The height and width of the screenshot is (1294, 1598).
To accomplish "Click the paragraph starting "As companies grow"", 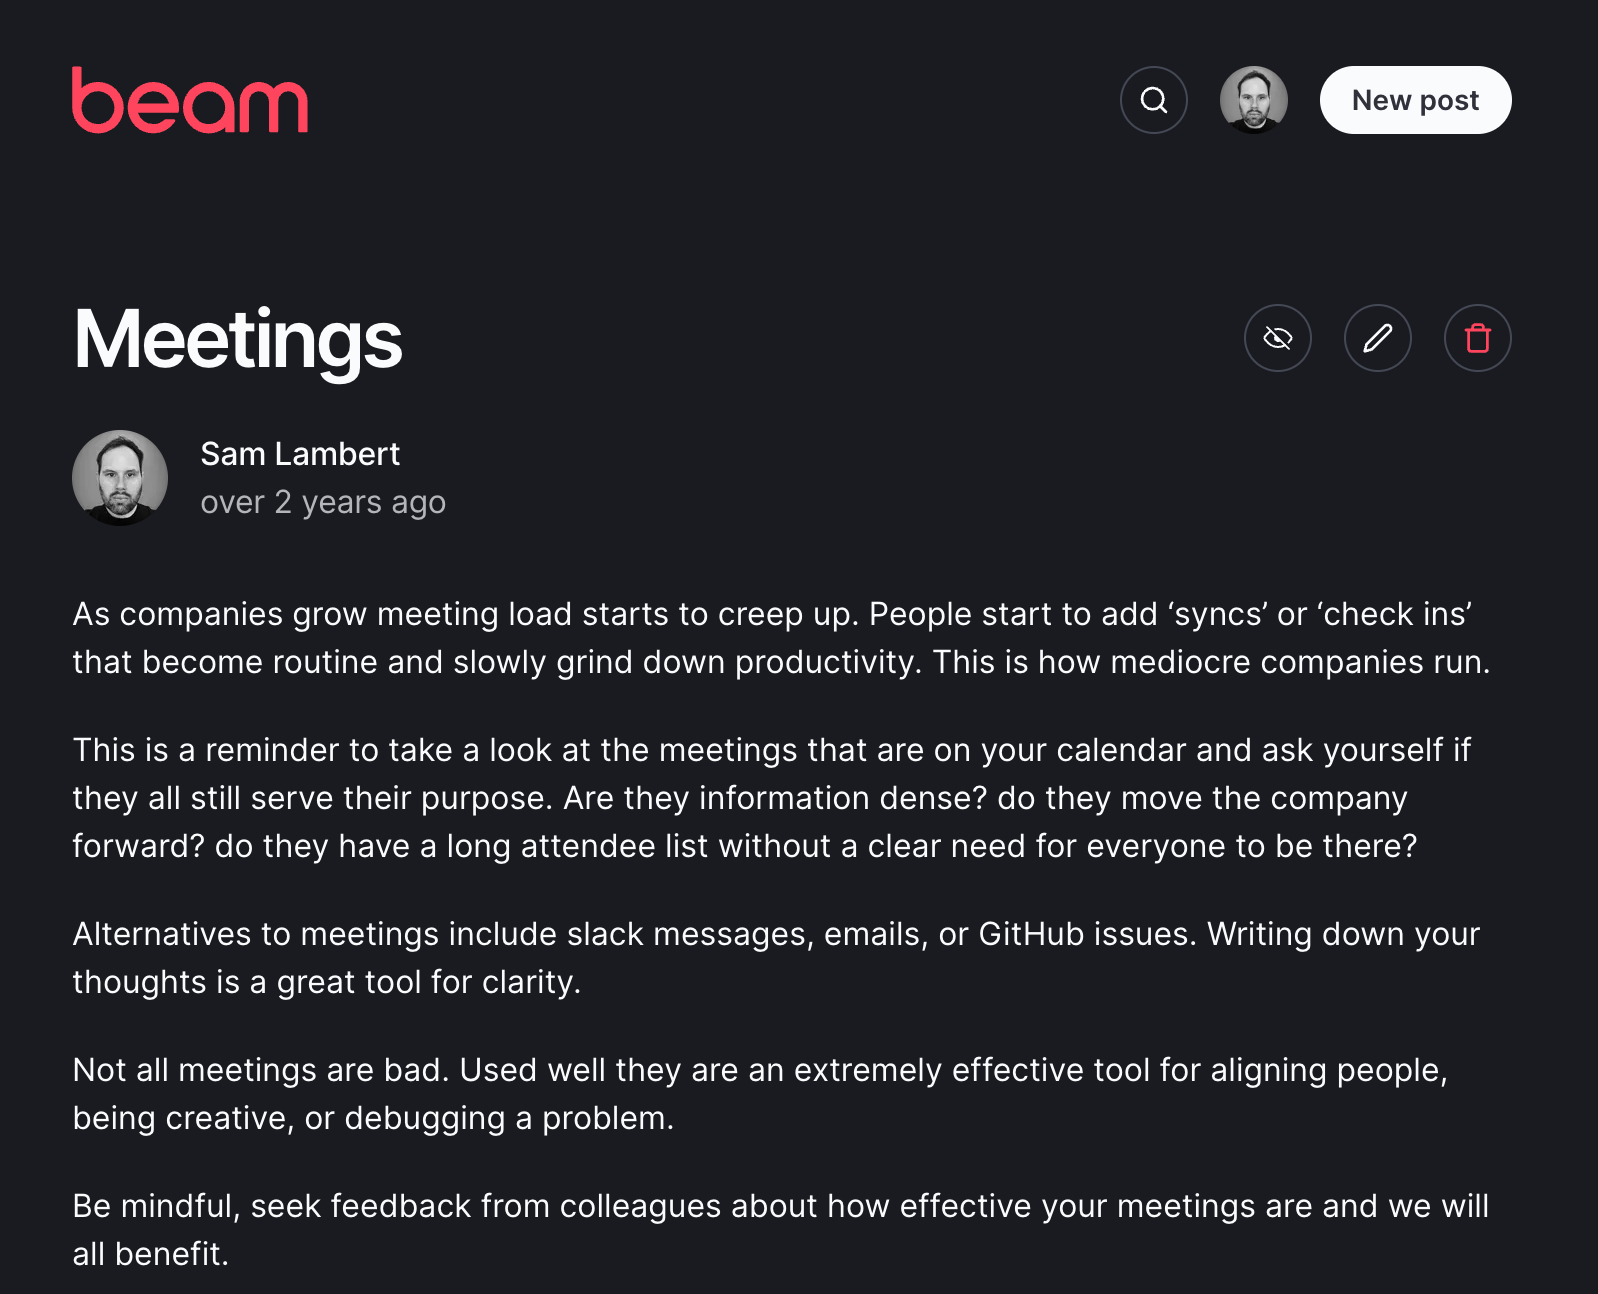I will 780,638.
